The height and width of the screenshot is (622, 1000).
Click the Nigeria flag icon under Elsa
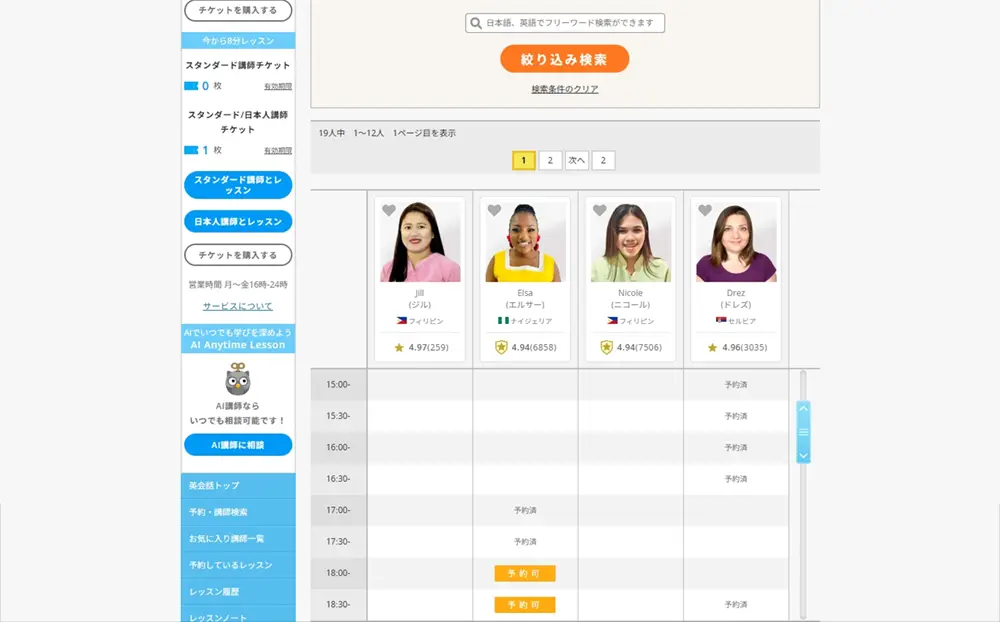click(503, 321)
